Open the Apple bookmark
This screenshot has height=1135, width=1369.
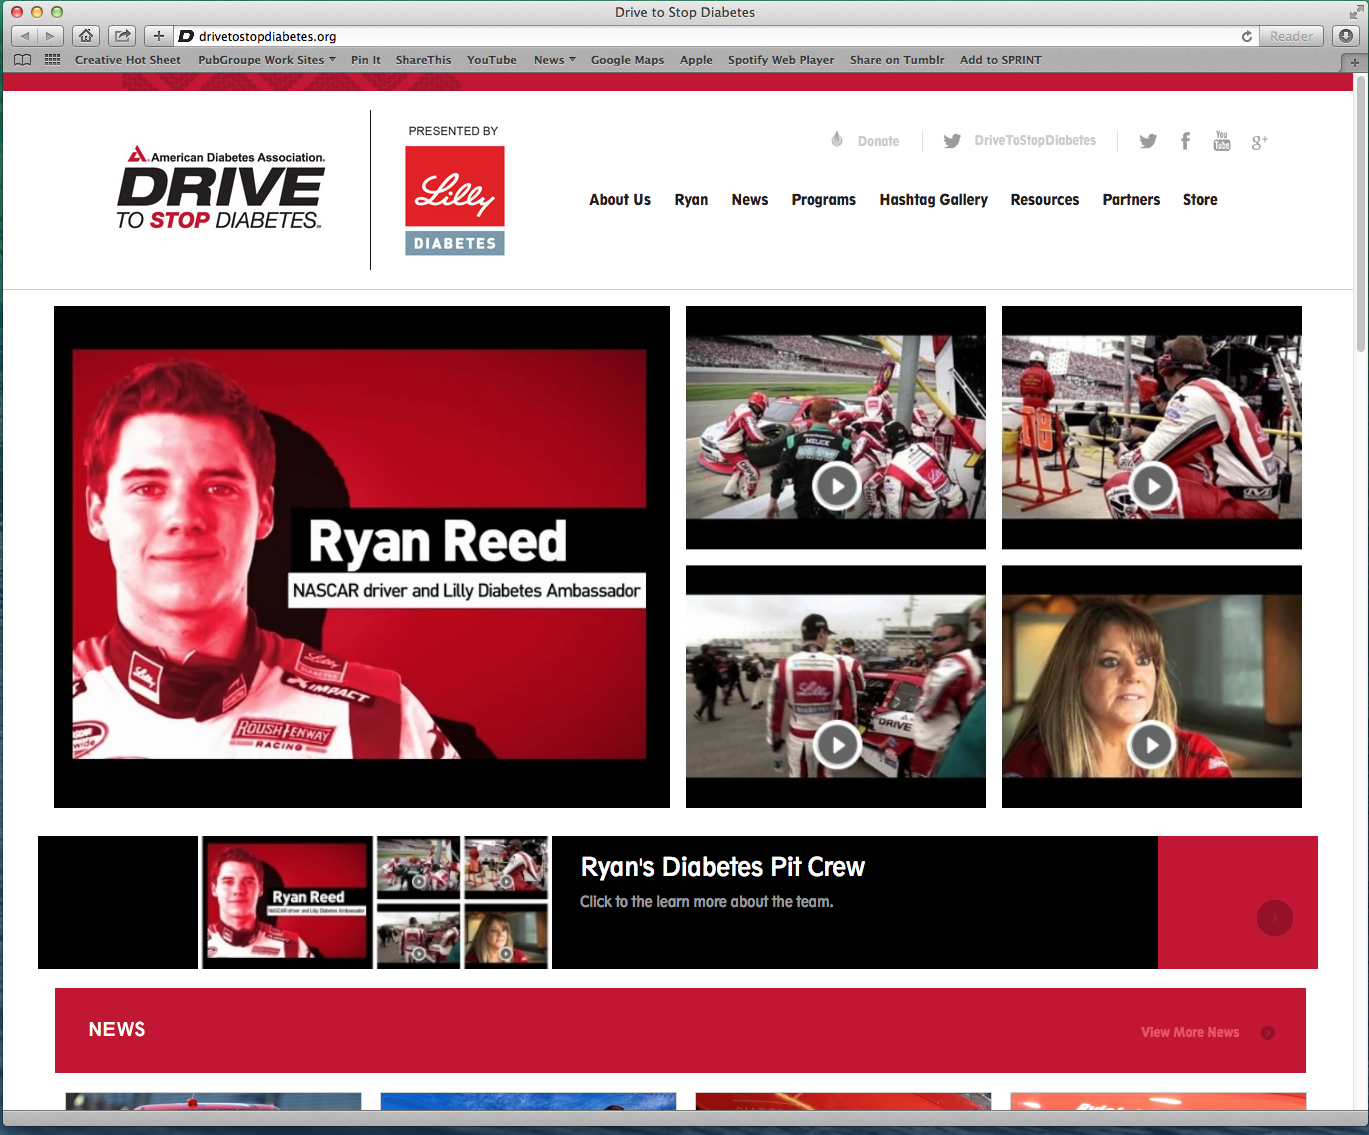(x=696, y=60)
